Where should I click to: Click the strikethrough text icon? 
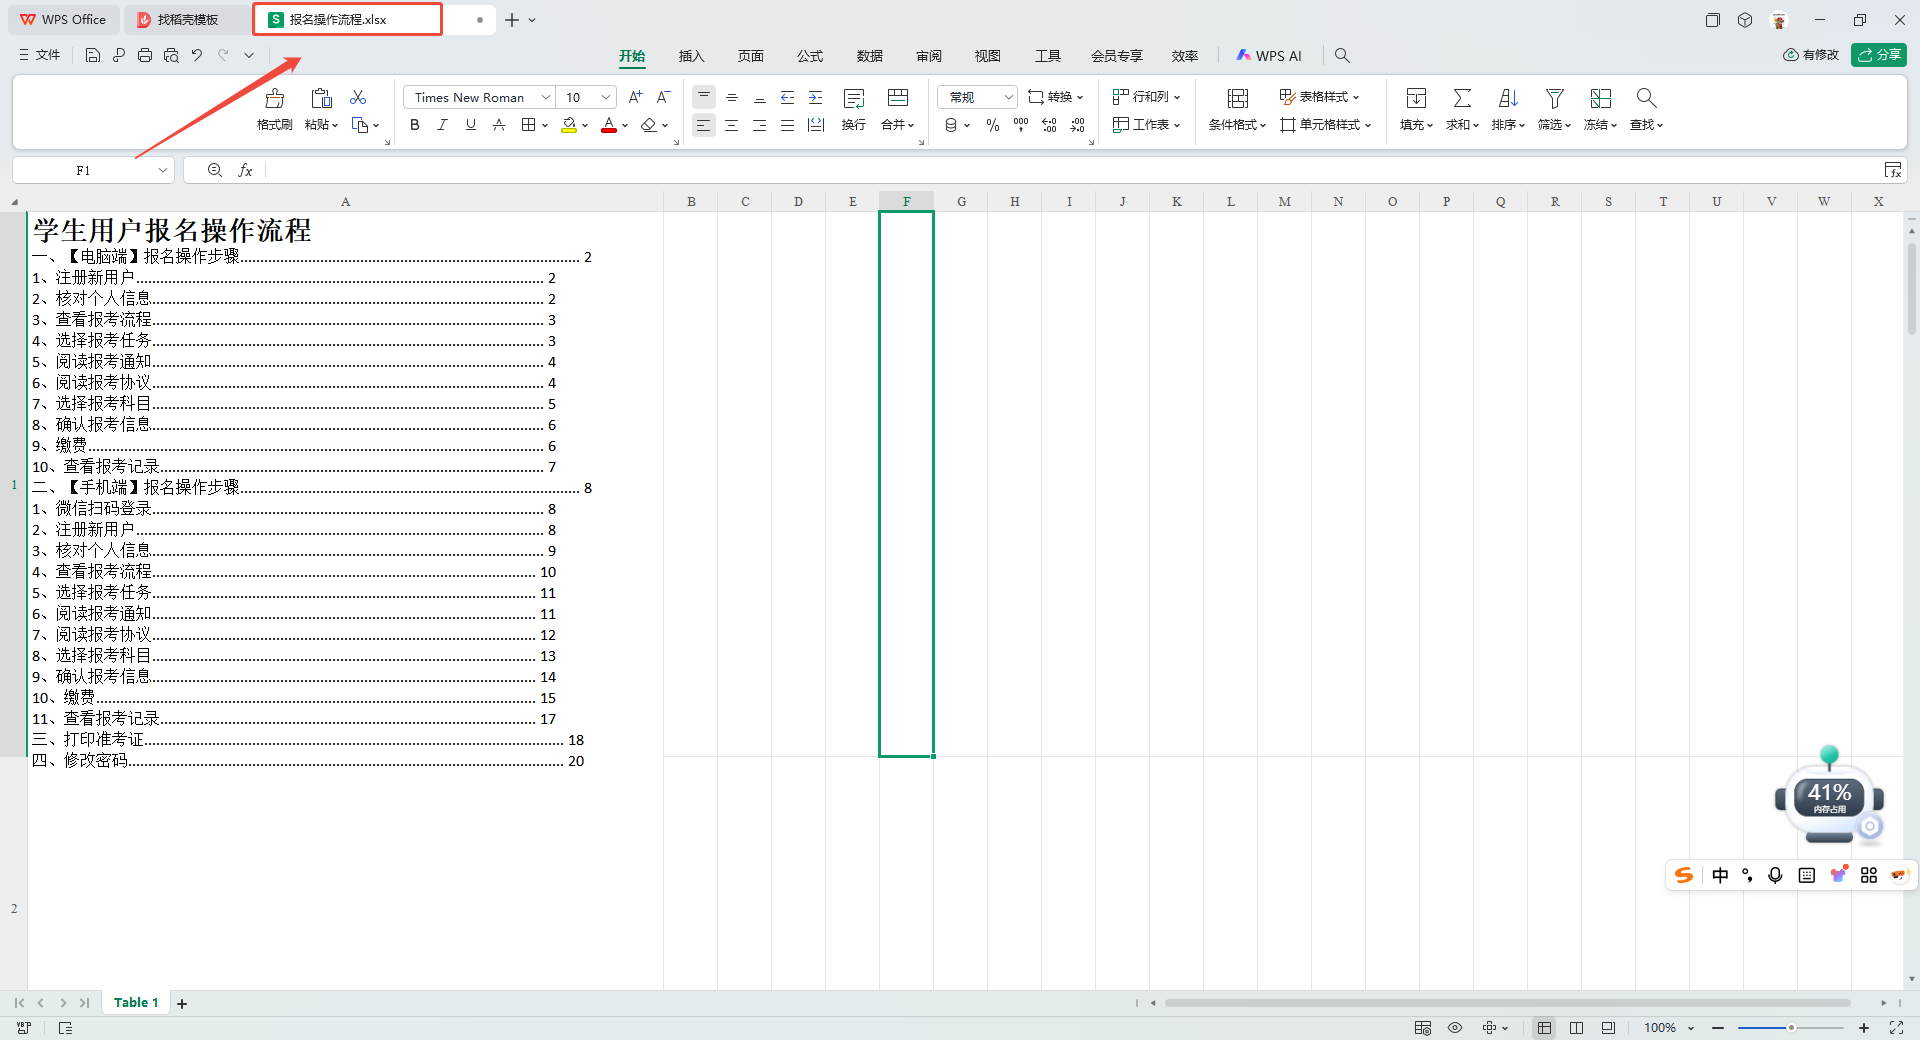click(499, 125)
